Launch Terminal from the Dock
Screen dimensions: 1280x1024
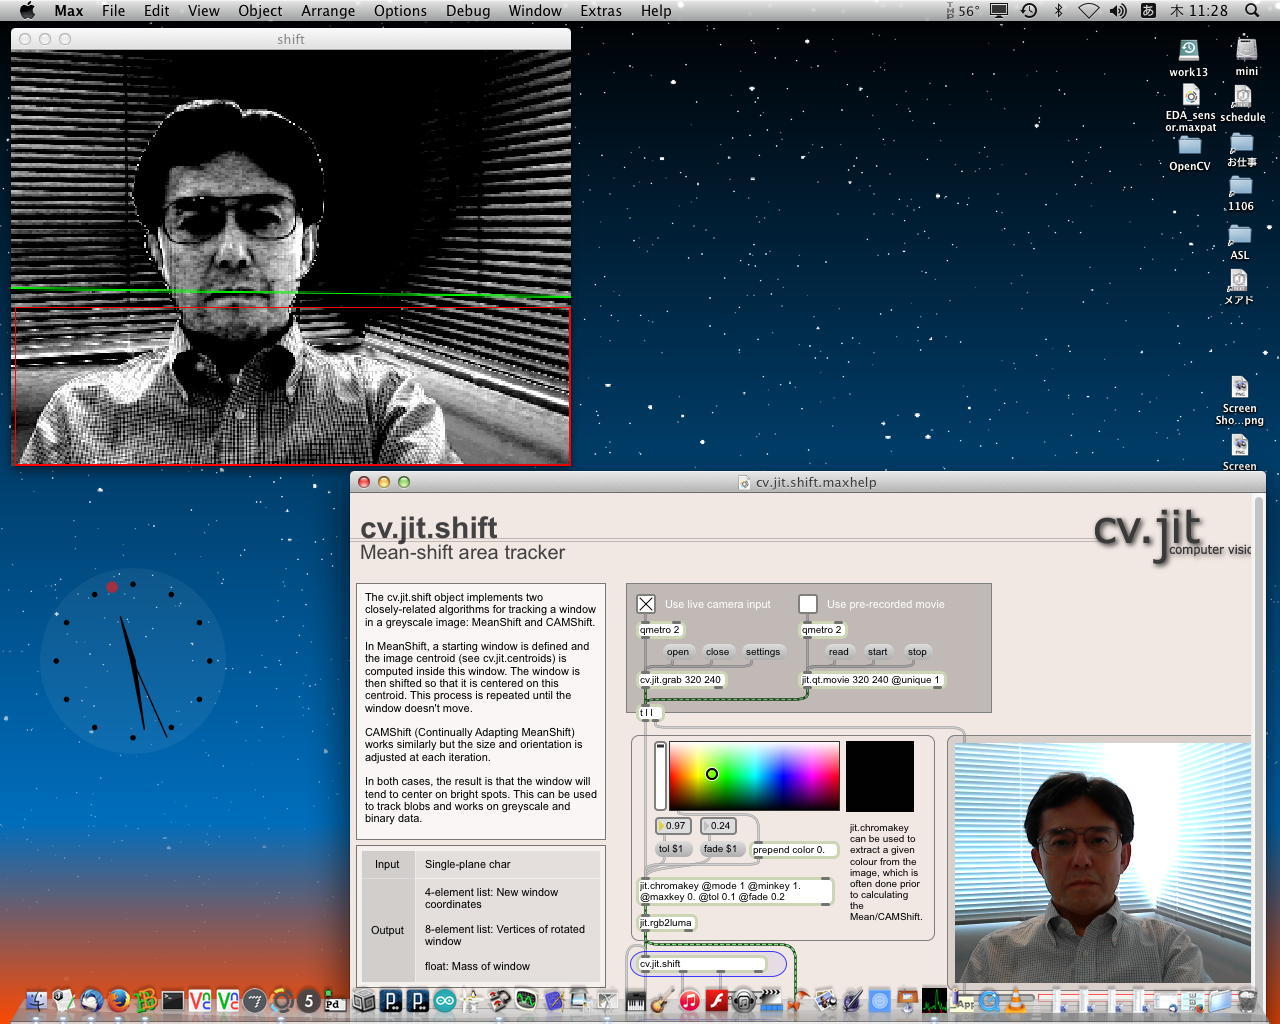tap(173, 1000)
